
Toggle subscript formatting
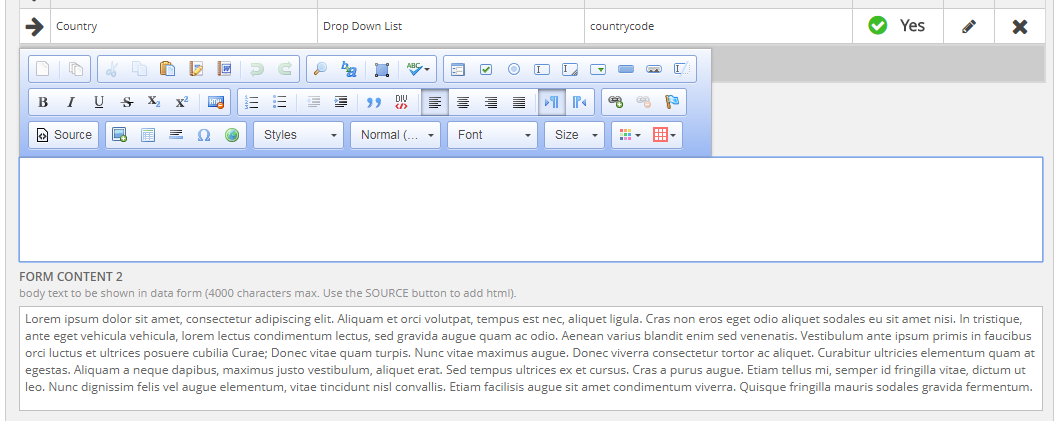pos(154,102)
